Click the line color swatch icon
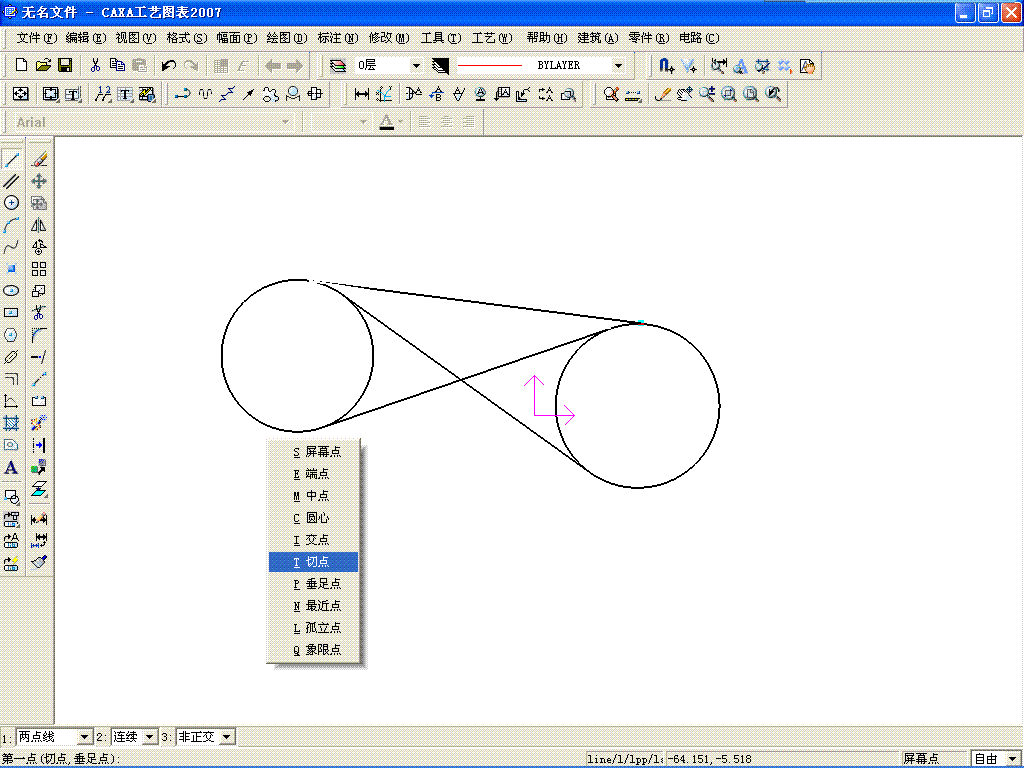The width and height of the screenshot is (1024, 768). tap(440, 65)
